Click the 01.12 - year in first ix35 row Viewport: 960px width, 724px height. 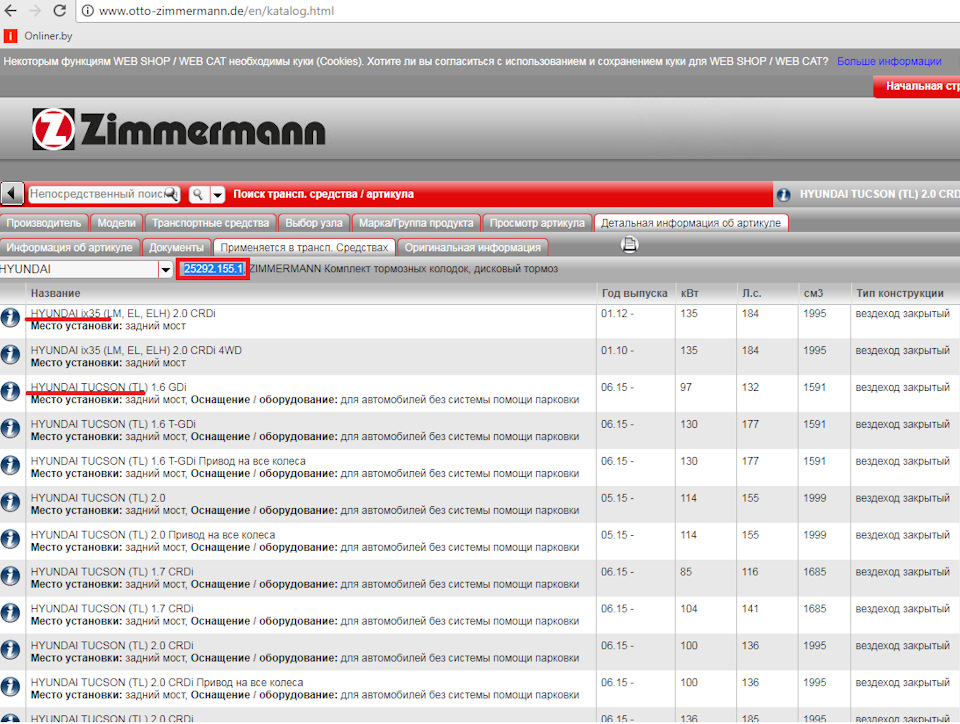617,313
